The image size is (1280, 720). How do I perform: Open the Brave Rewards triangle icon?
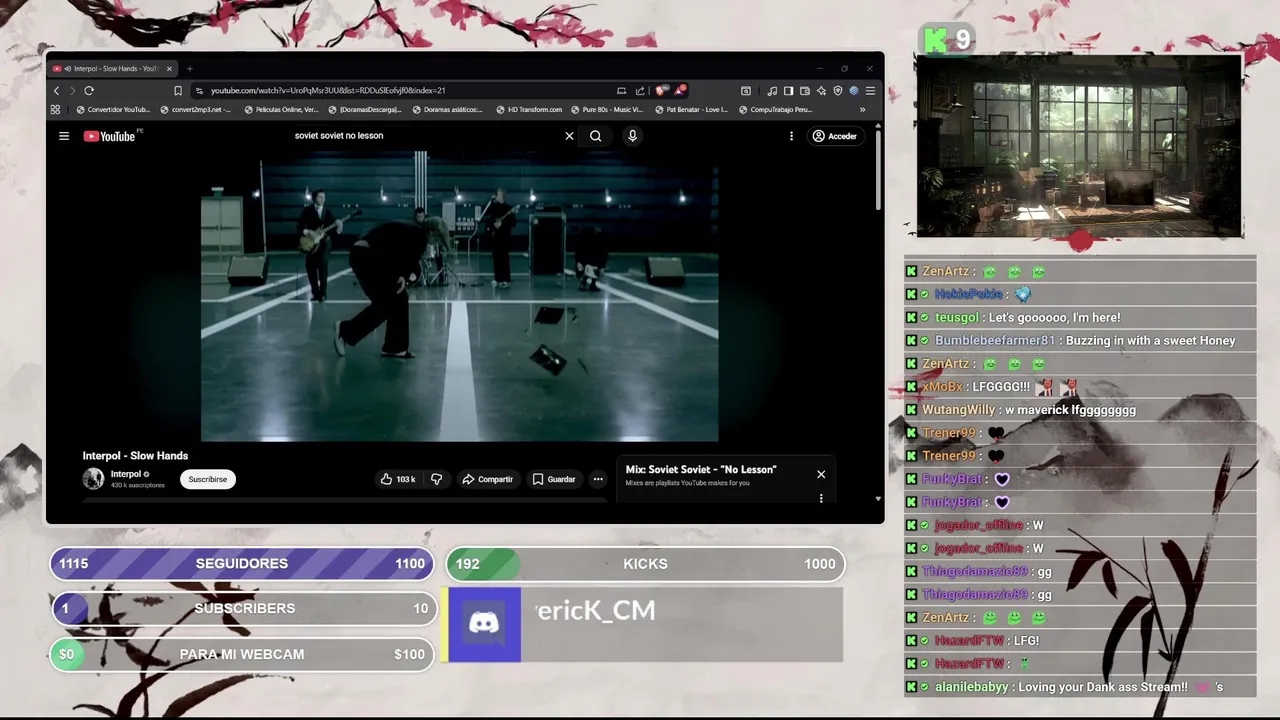[x=680, y=90]
